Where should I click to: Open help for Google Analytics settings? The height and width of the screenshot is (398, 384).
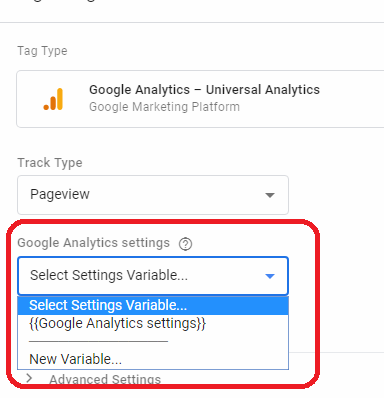point(185,244)
